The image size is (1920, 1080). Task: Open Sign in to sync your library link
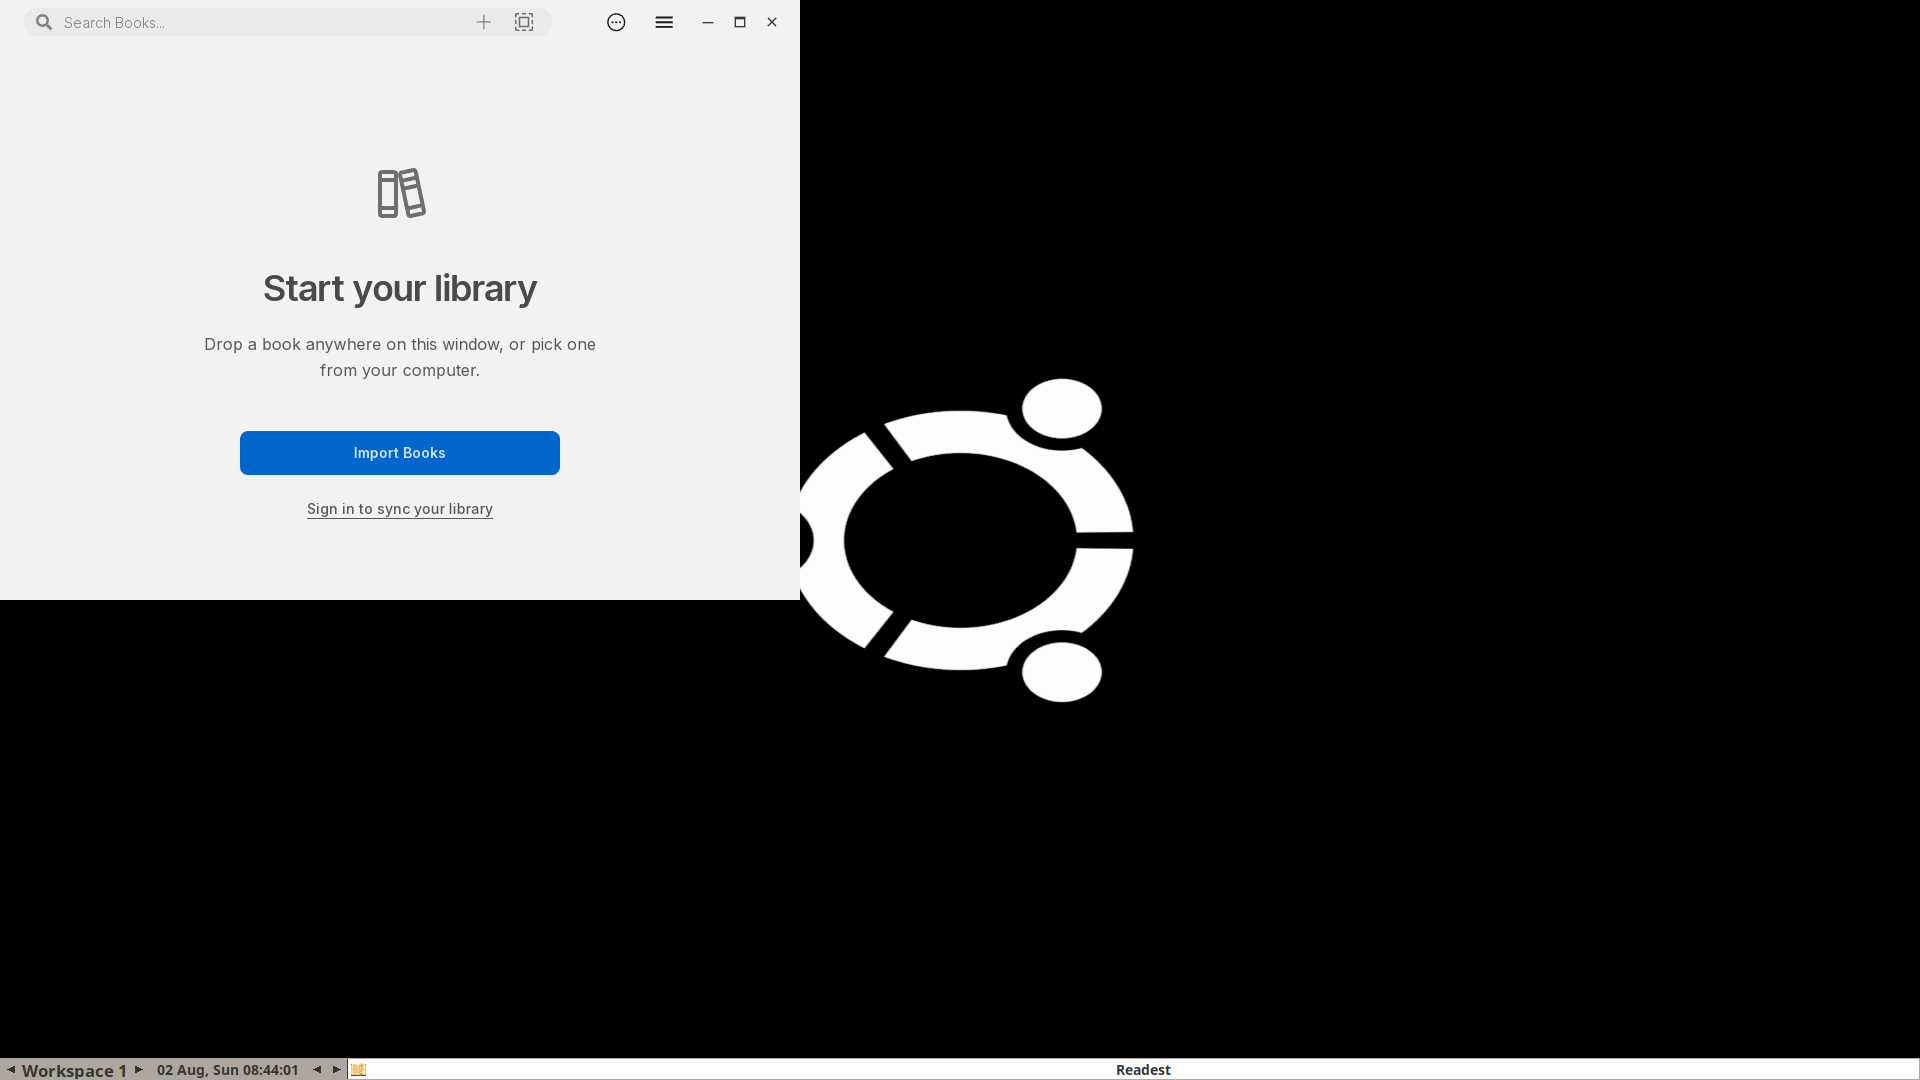click(x=400, y=509)
